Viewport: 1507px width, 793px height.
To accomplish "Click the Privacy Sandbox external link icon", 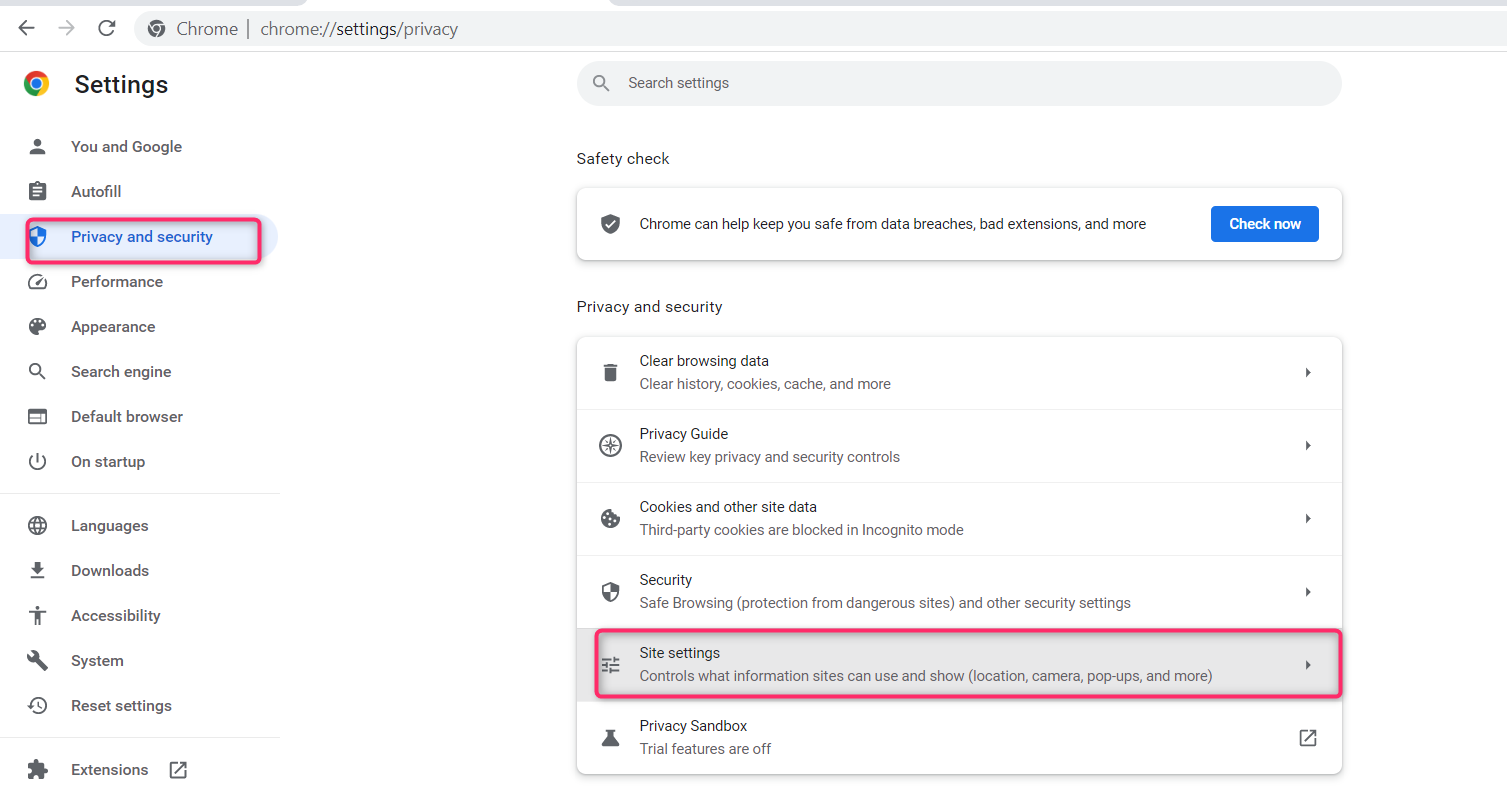I will (x=1307, y=738).
